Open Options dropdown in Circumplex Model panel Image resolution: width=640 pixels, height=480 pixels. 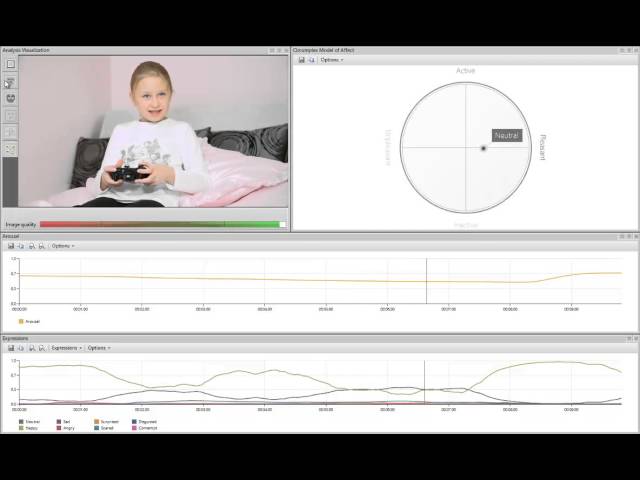(x=332, y=60)
